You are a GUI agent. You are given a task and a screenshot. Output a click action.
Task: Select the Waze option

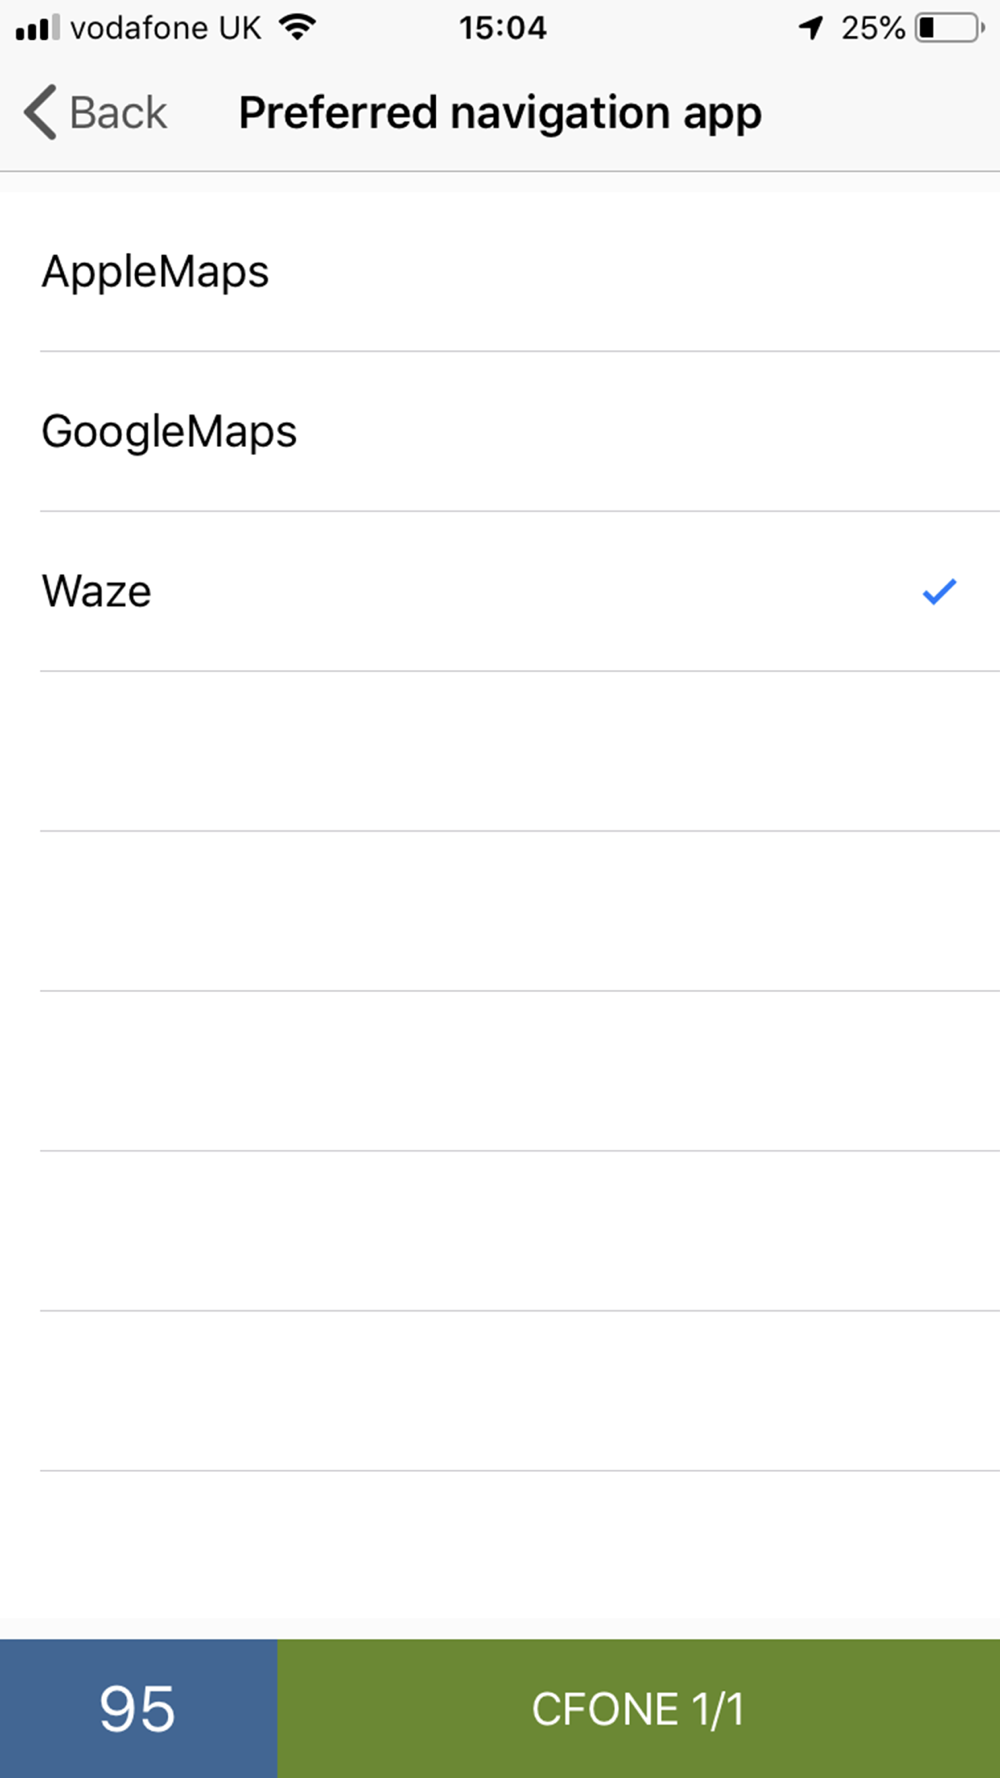click(97, 592)
